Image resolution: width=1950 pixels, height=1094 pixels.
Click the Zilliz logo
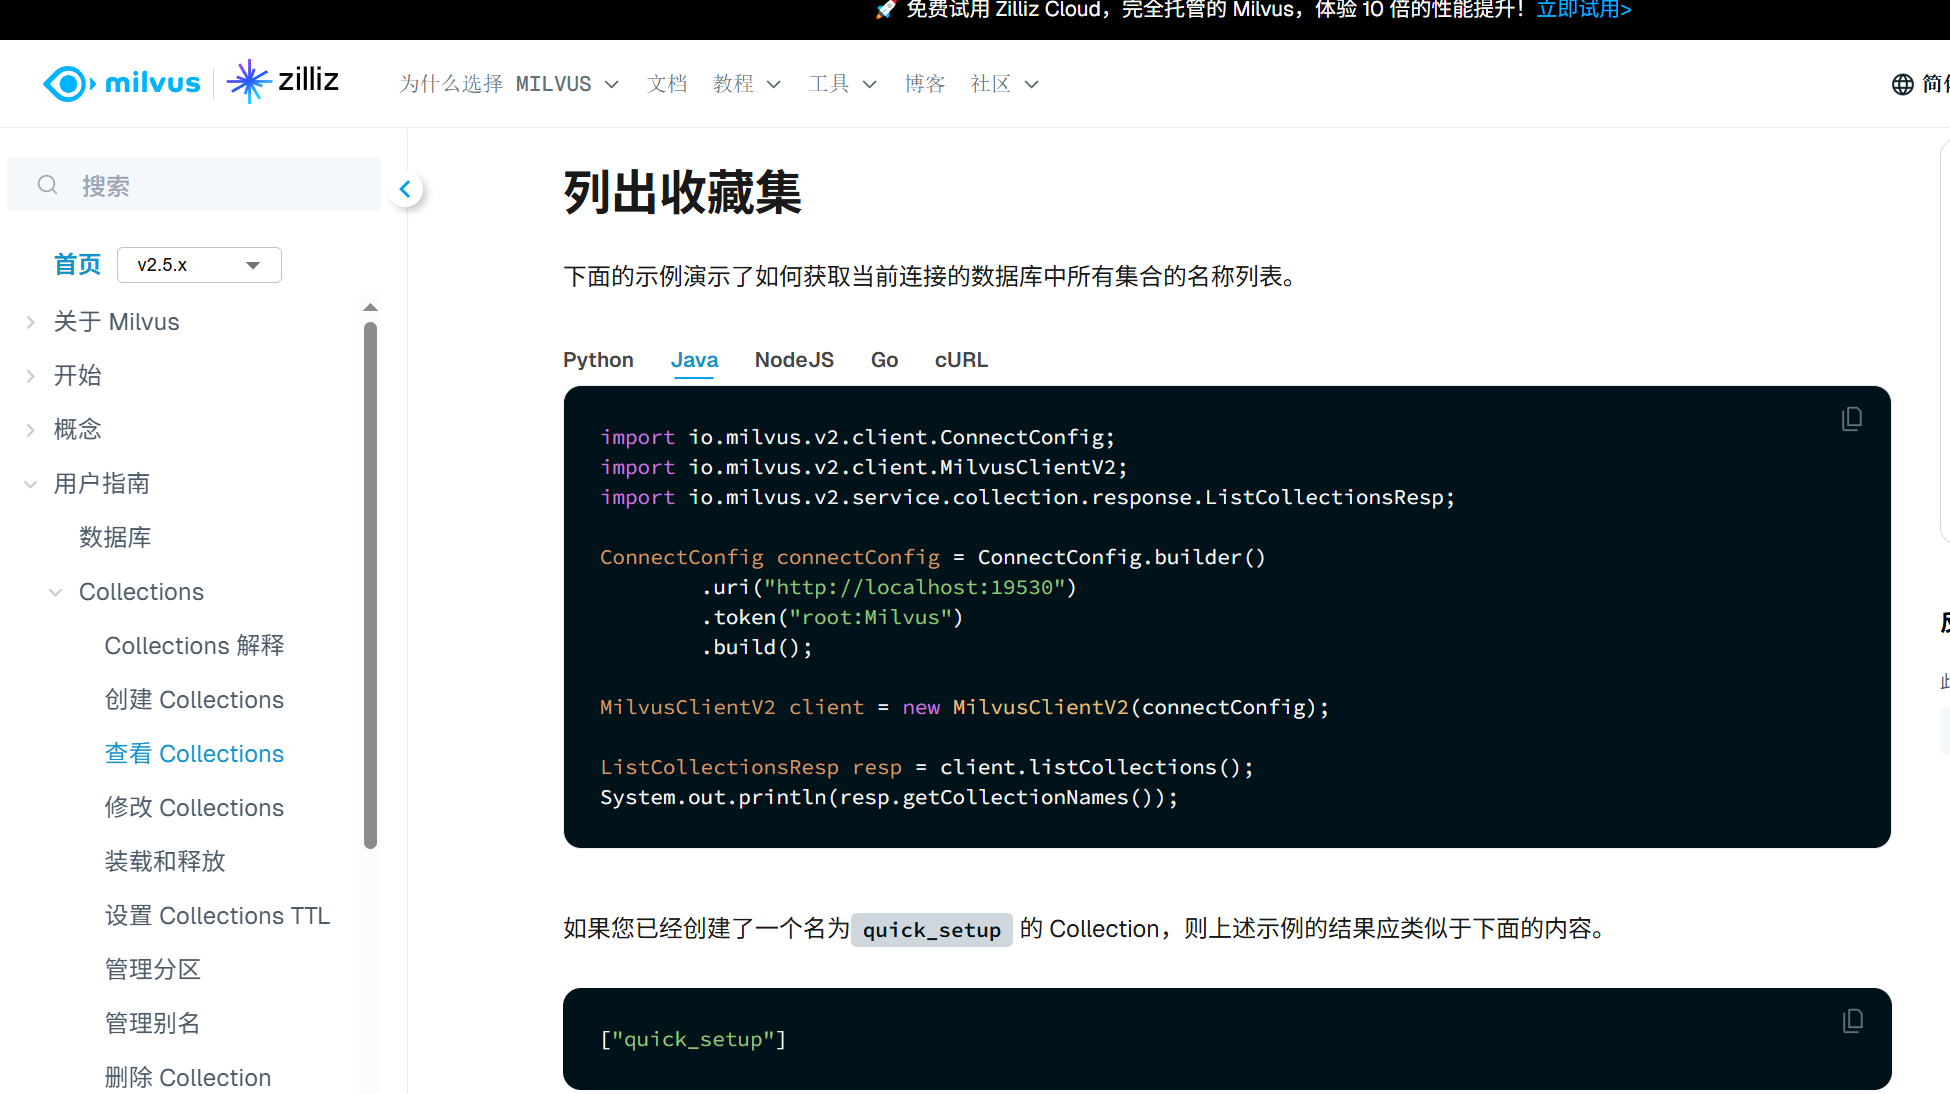pos(284,81)
